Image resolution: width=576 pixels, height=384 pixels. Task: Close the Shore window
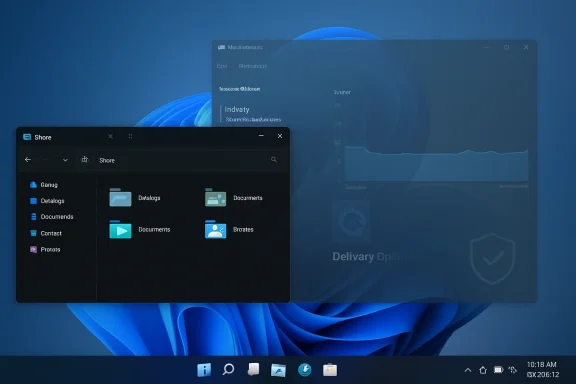point(280,136)
